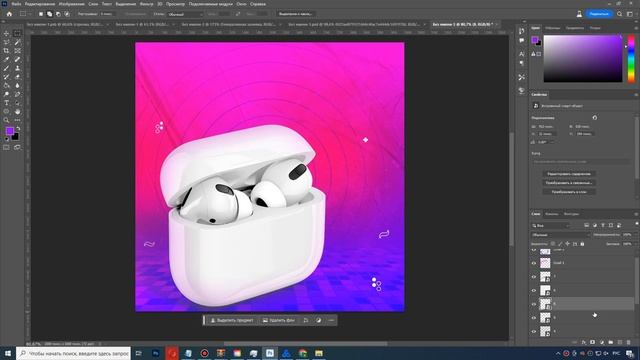The image size is (640, 360).
Task: Open the search icon in top right
Action: (x=620, y=14)
